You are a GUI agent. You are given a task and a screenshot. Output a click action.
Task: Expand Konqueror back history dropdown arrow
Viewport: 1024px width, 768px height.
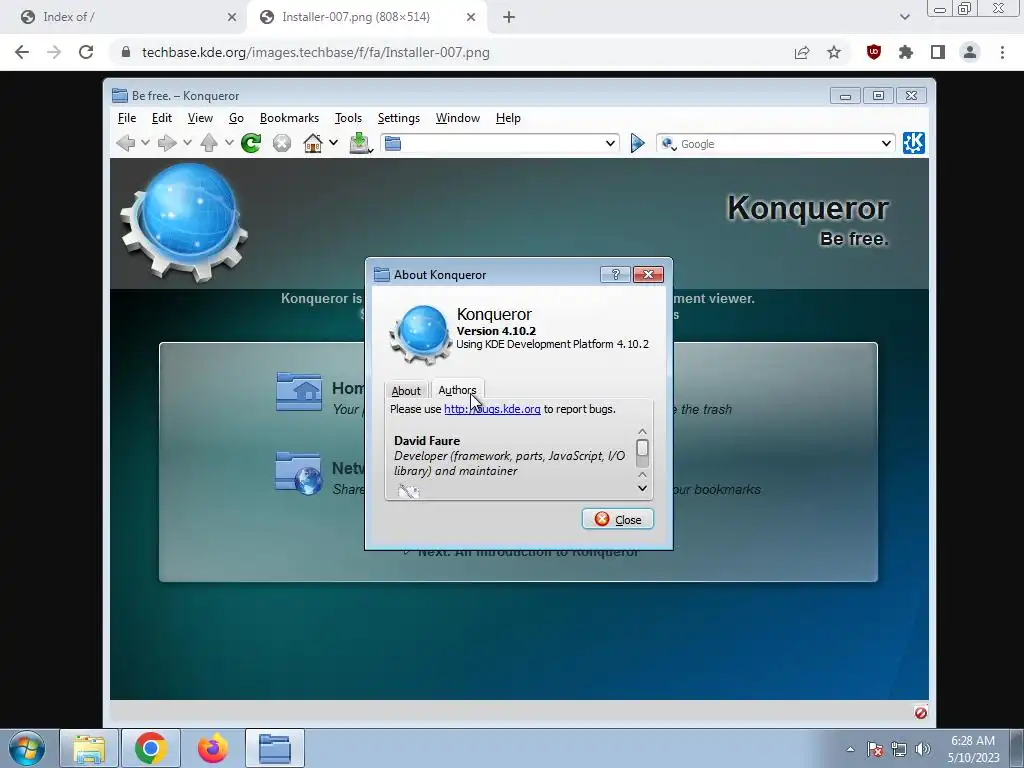tap(145, 142)
